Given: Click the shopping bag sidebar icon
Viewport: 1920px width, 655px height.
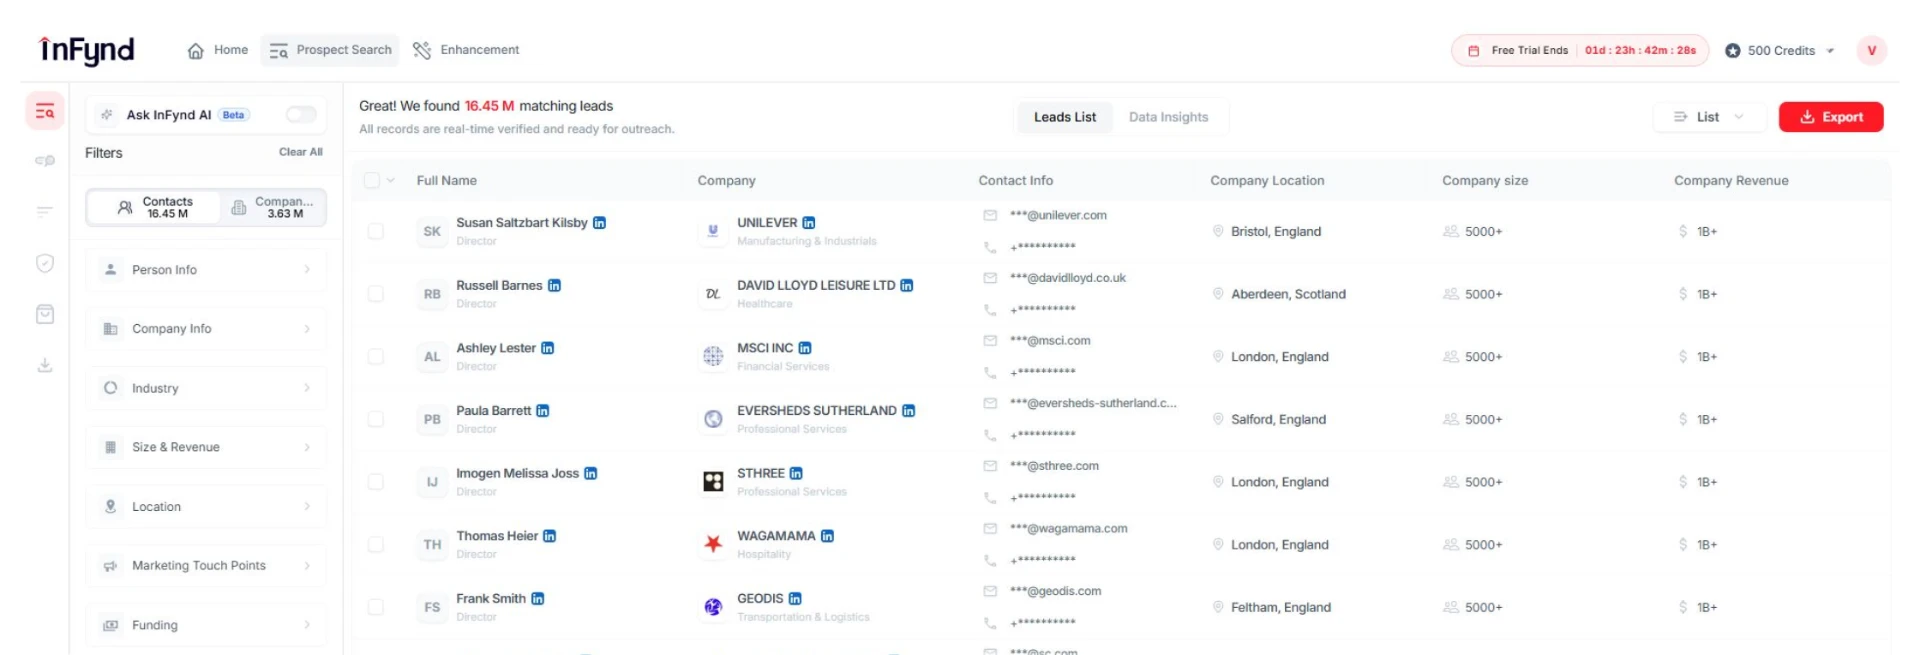Looking at the screenshot, I should [45, 314].
